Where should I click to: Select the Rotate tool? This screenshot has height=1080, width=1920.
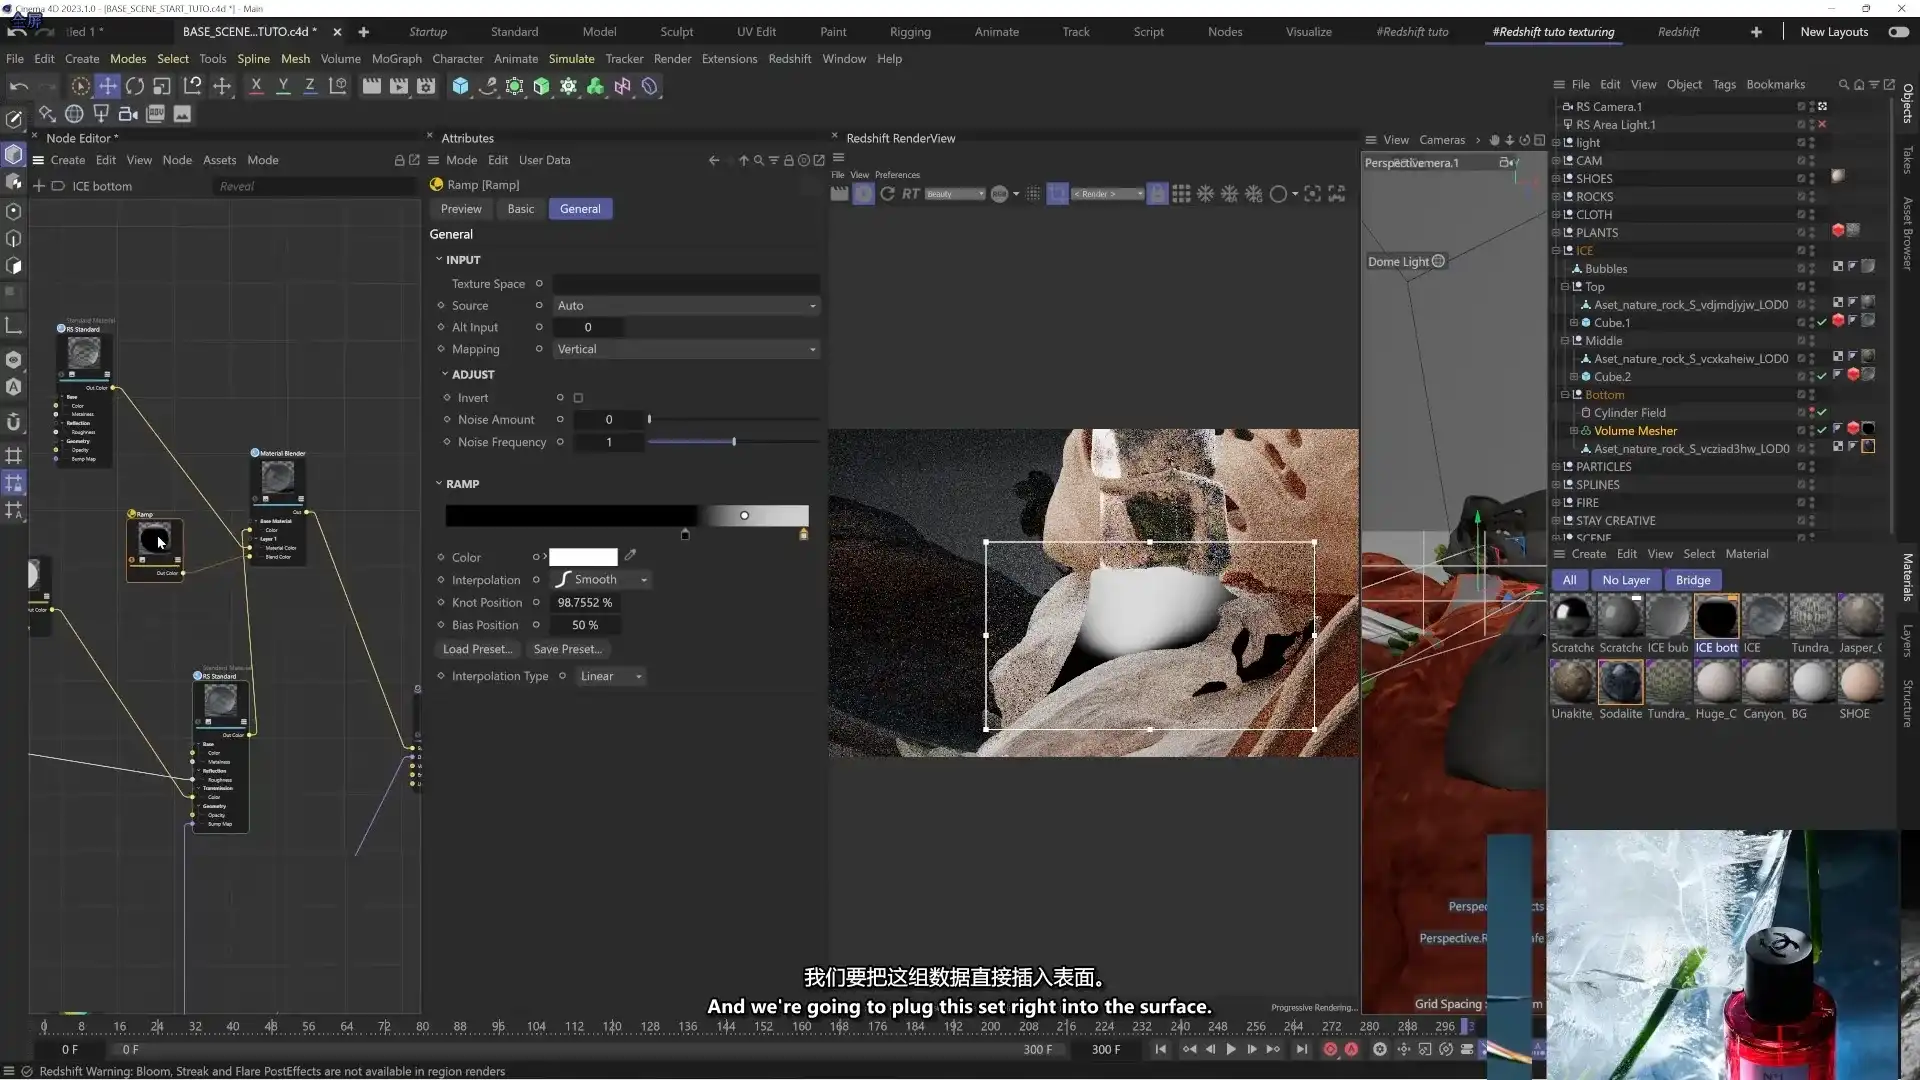pos(134,86)
